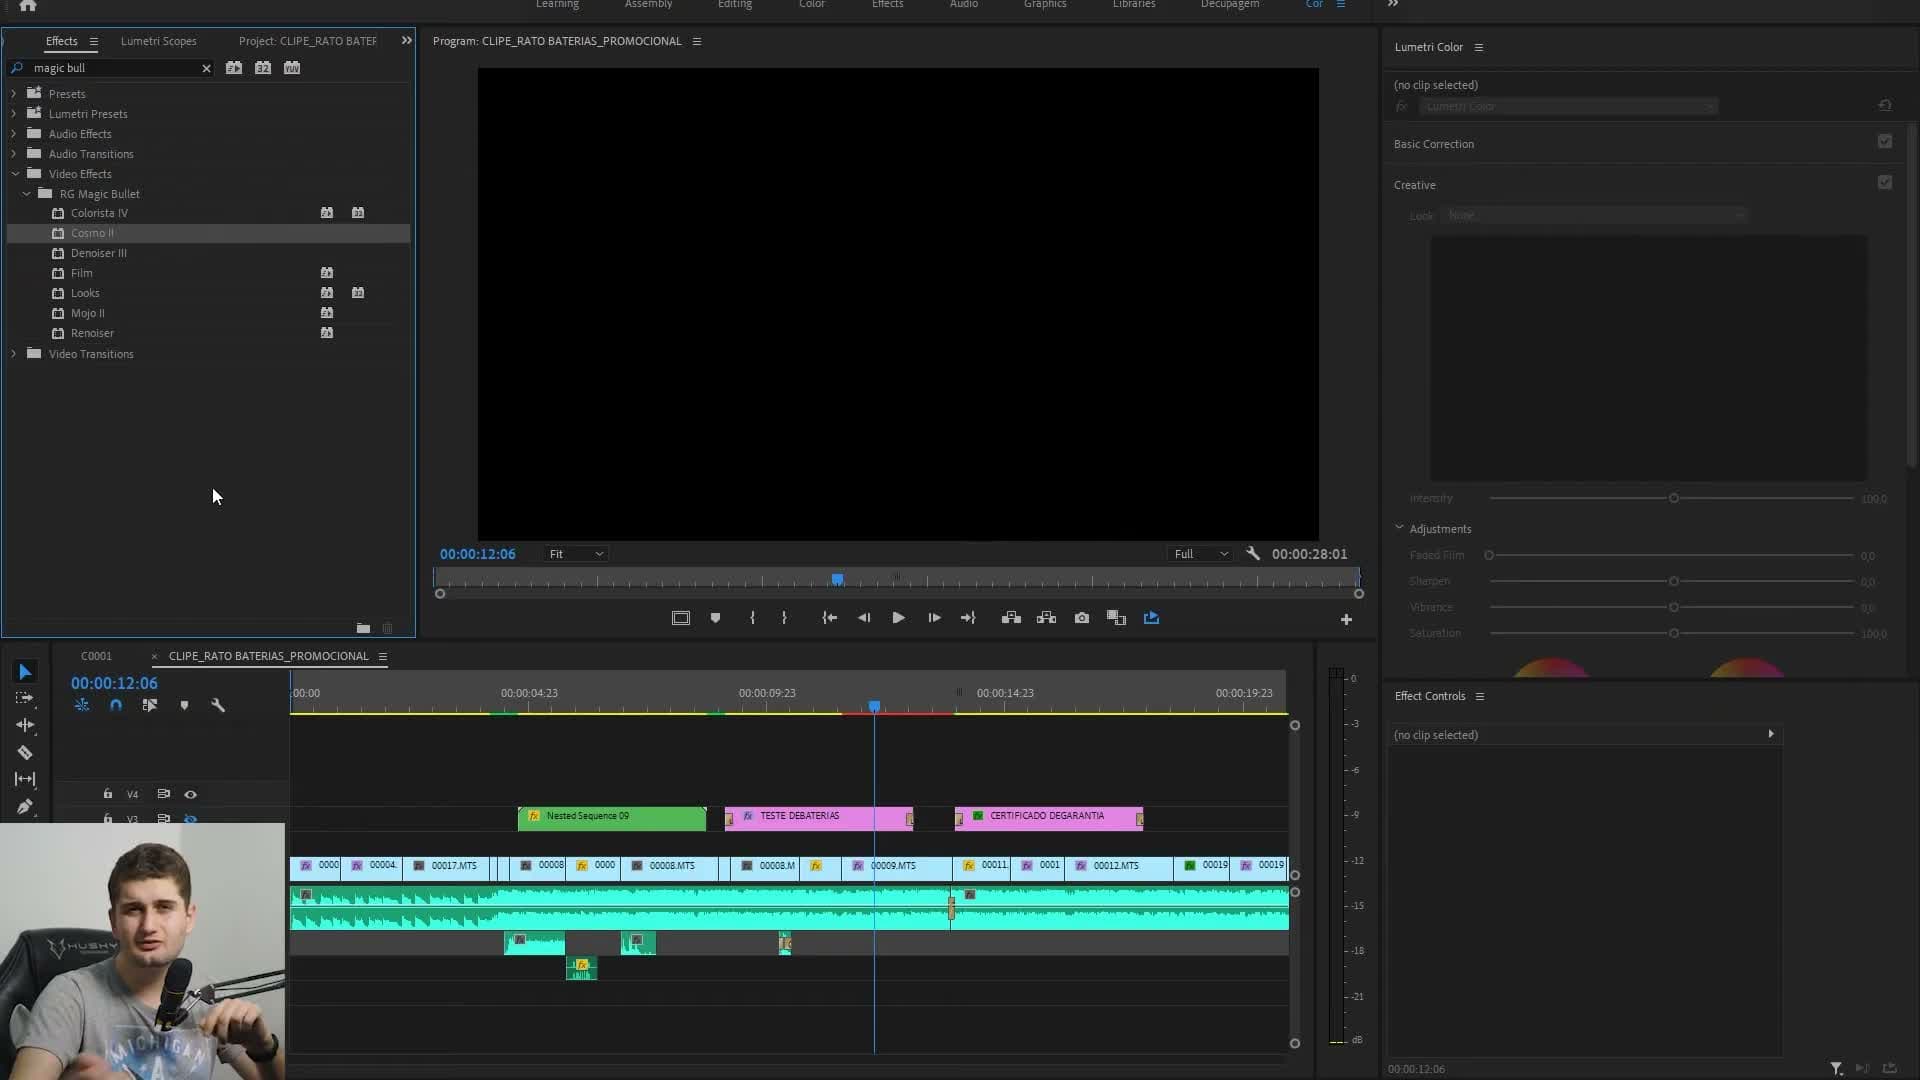Select the Track Select Forward tool
Viewport: 1920px width, 1080px height.
(25, 698)
